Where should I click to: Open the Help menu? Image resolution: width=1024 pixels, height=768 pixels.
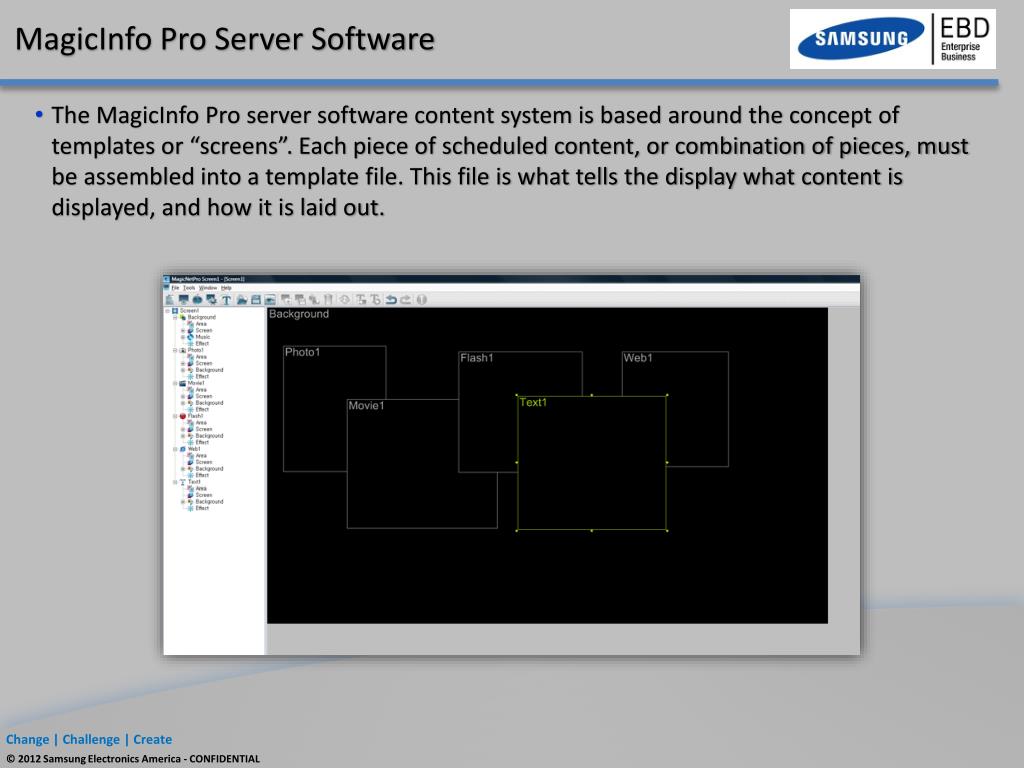[226, 287]
